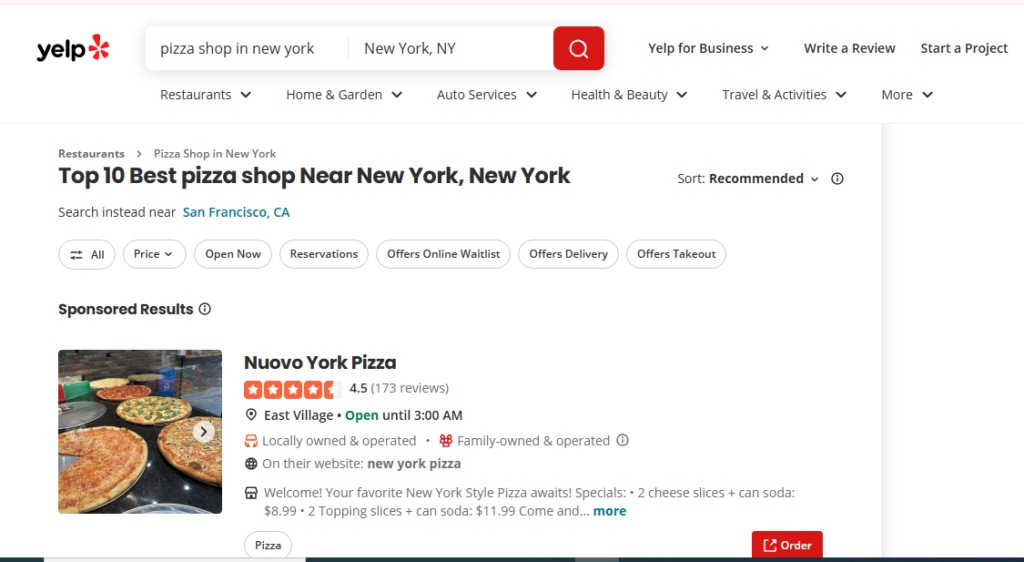Click the Locally owned storefront icon
This screenshot has height=562, width=1024.
point(251,441)
